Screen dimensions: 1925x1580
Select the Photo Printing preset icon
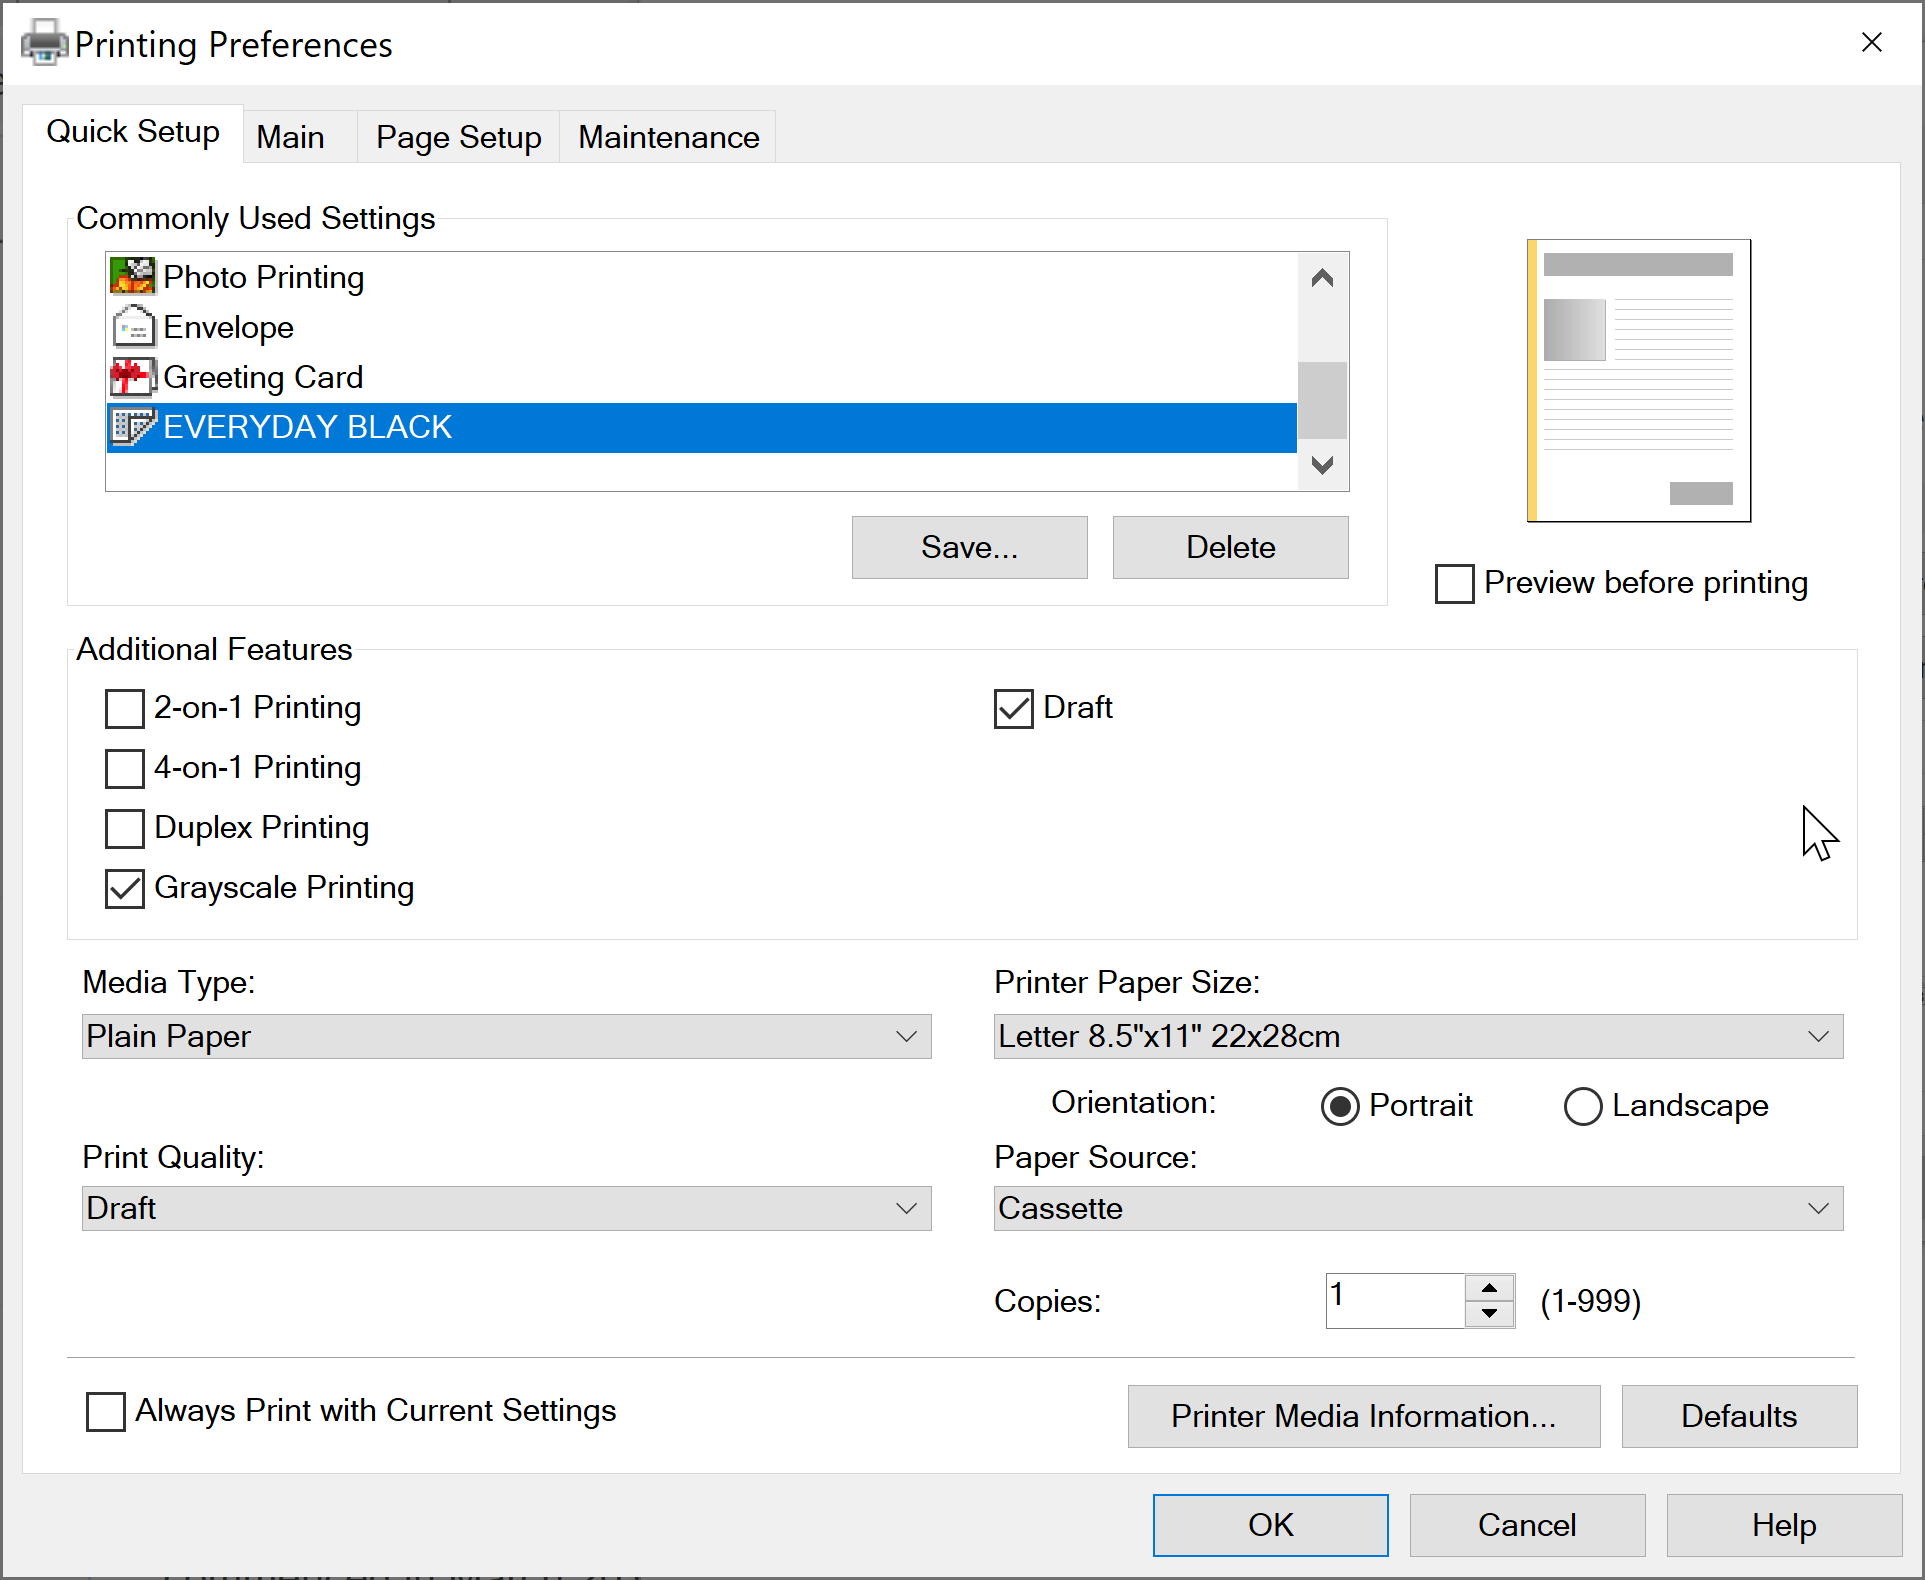pos(132,276)
